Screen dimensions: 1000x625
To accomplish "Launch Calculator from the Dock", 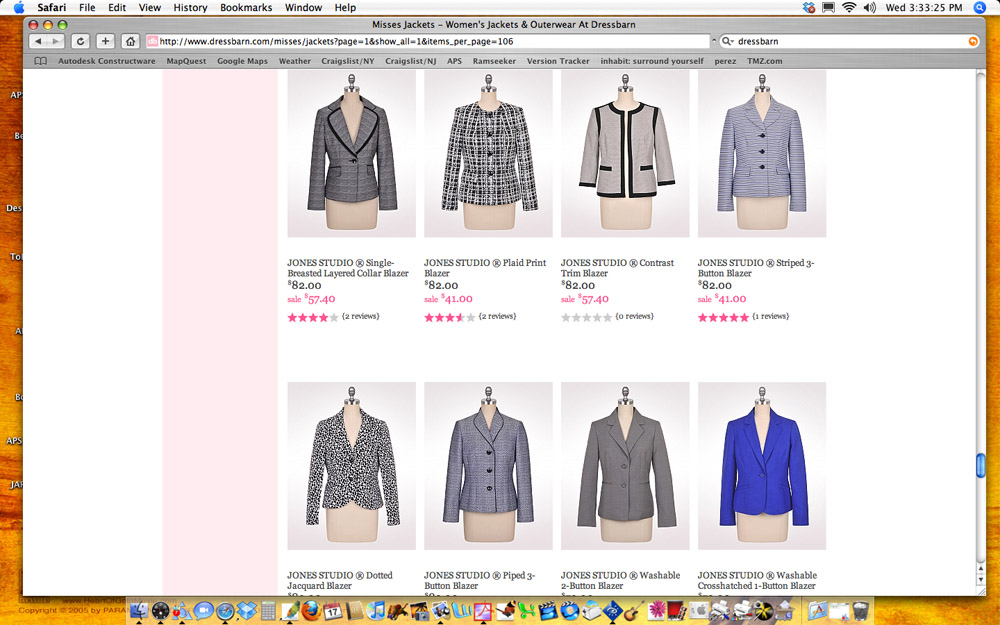I will pyautogui.click(x=268, y=611).
